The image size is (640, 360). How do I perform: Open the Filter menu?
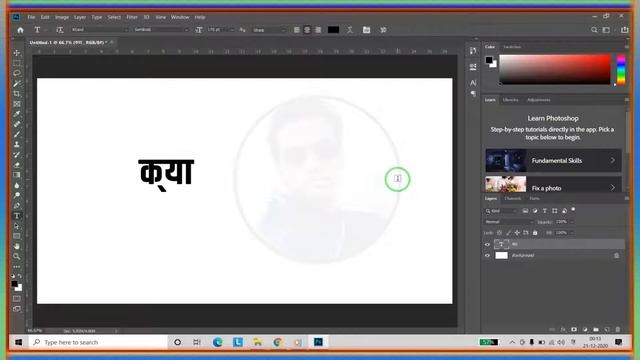132,17
